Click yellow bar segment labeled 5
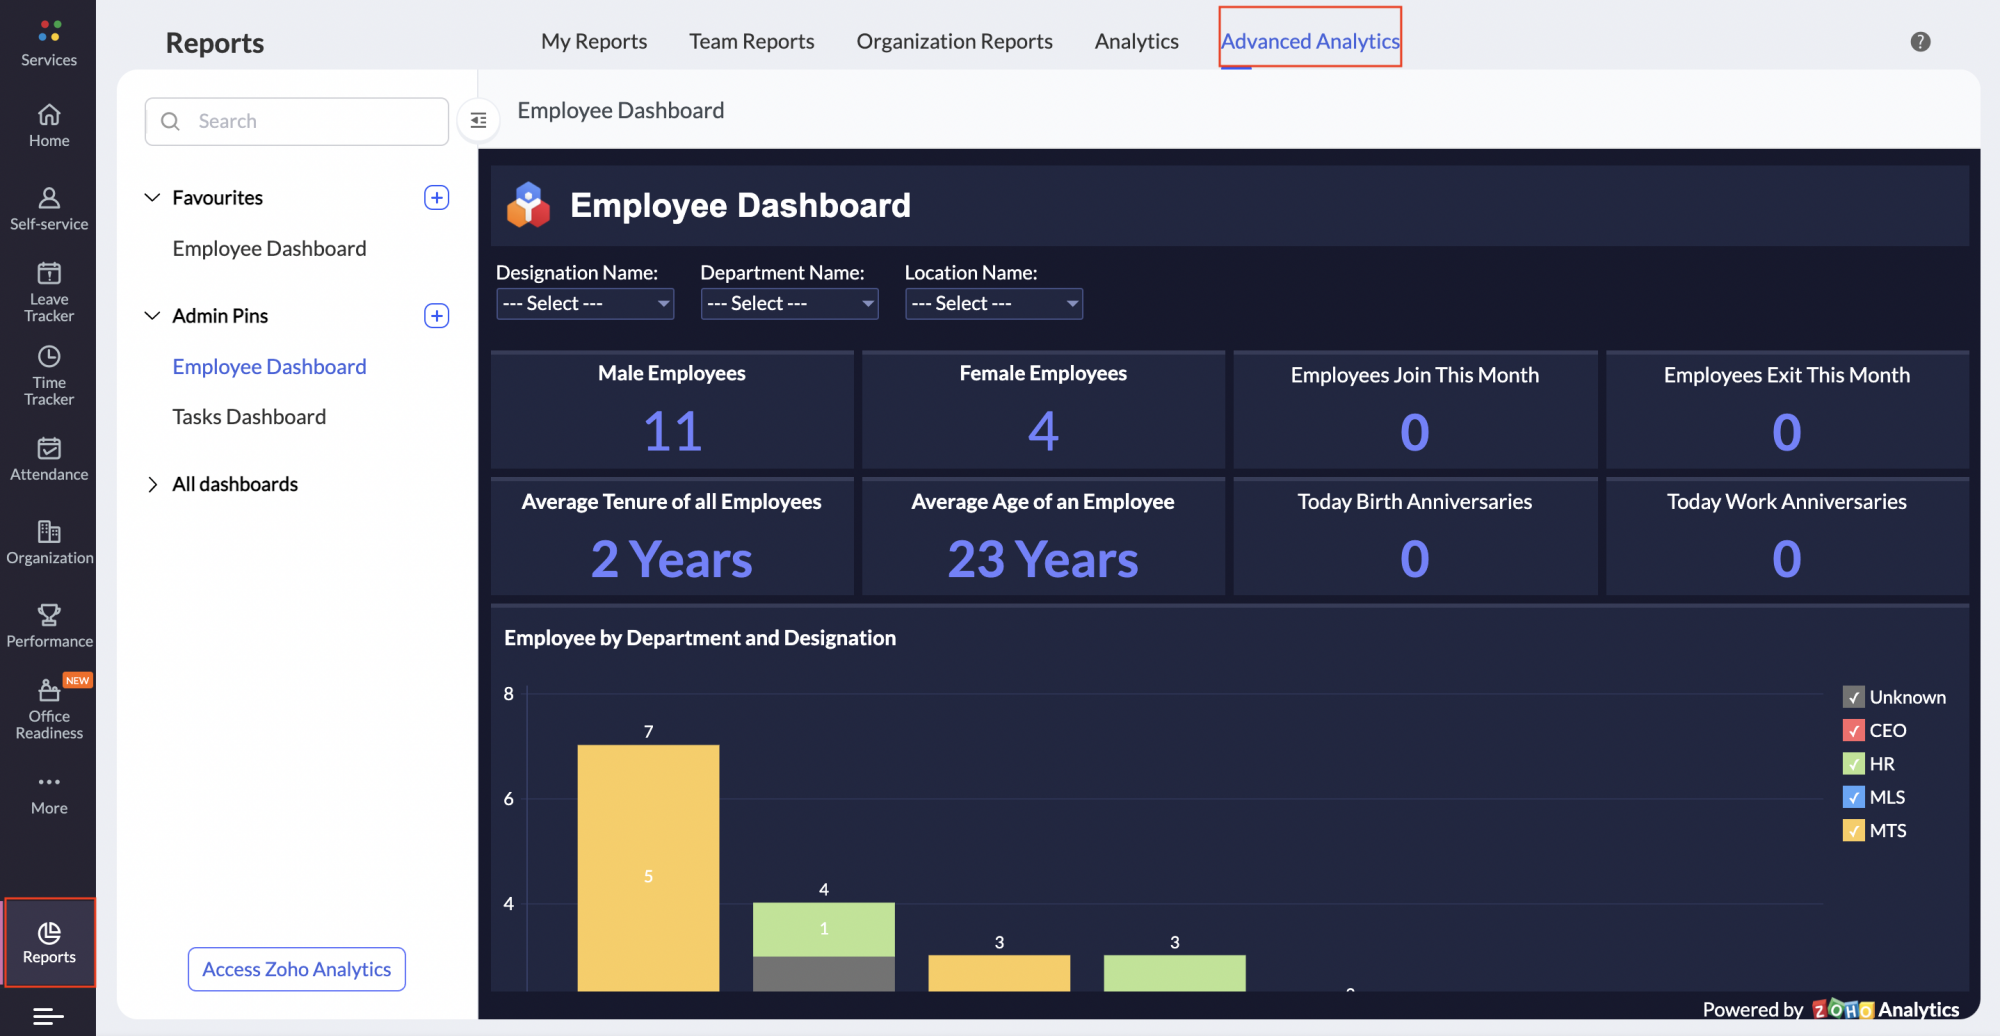The height and width of the screenshot is (1036, 2000). pyautogui.click(x=648, y=868)
